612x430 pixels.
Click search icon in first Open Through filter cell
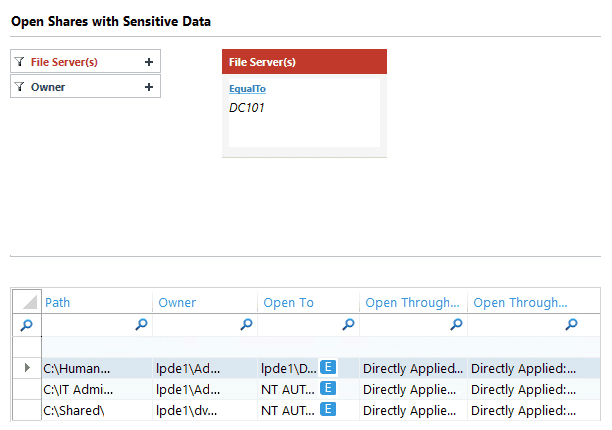pyautogui.click(x=456, y=324)
